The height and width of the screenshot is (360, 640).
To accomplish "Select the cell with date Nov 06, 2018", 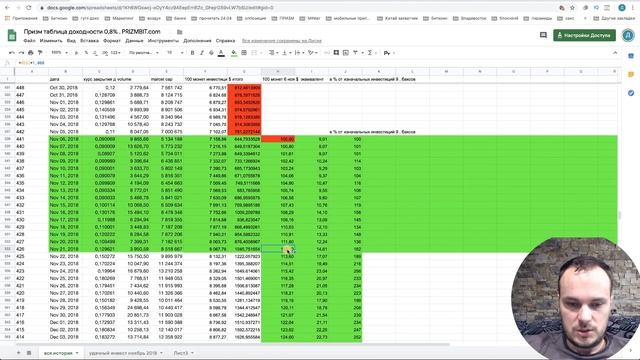I will [65, 139].
